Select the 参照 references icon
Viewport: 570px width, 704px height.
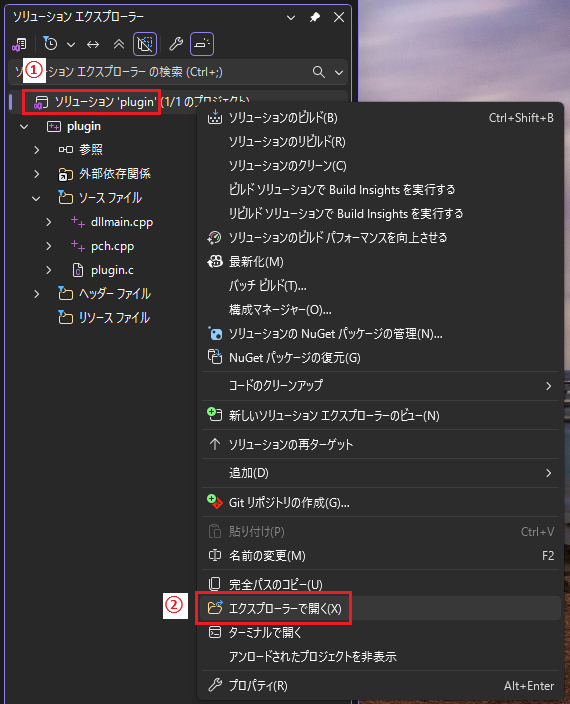click(x=66, y=150)
